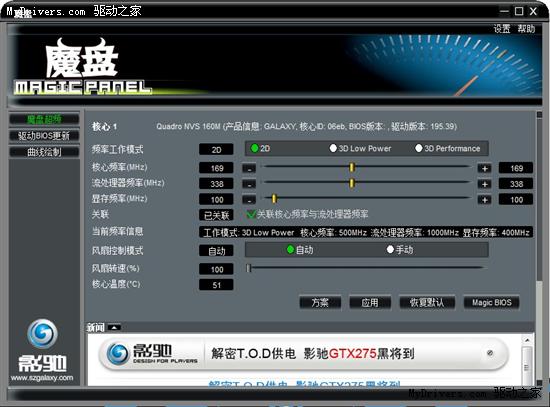Image resolution: width=550 pixels, height=407 pixels.
Task: Click the Galaxy logo in the sidebar
Action: (42, 333)
